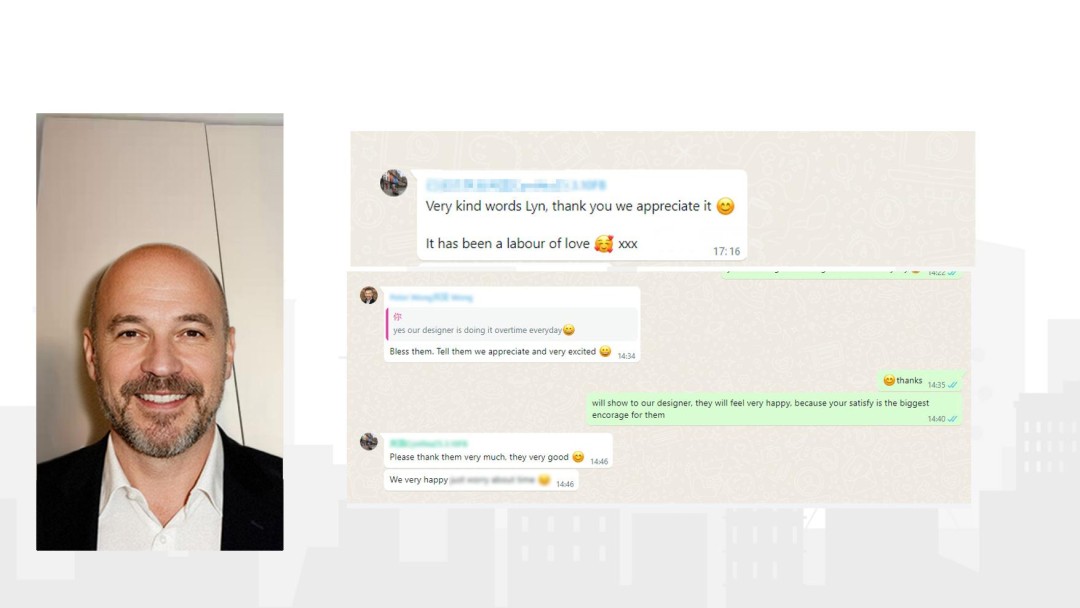This screenshot has width=1080, height=608.
Task: Click the blurred contact name above 'Bless them'
Action: point(431,297)
